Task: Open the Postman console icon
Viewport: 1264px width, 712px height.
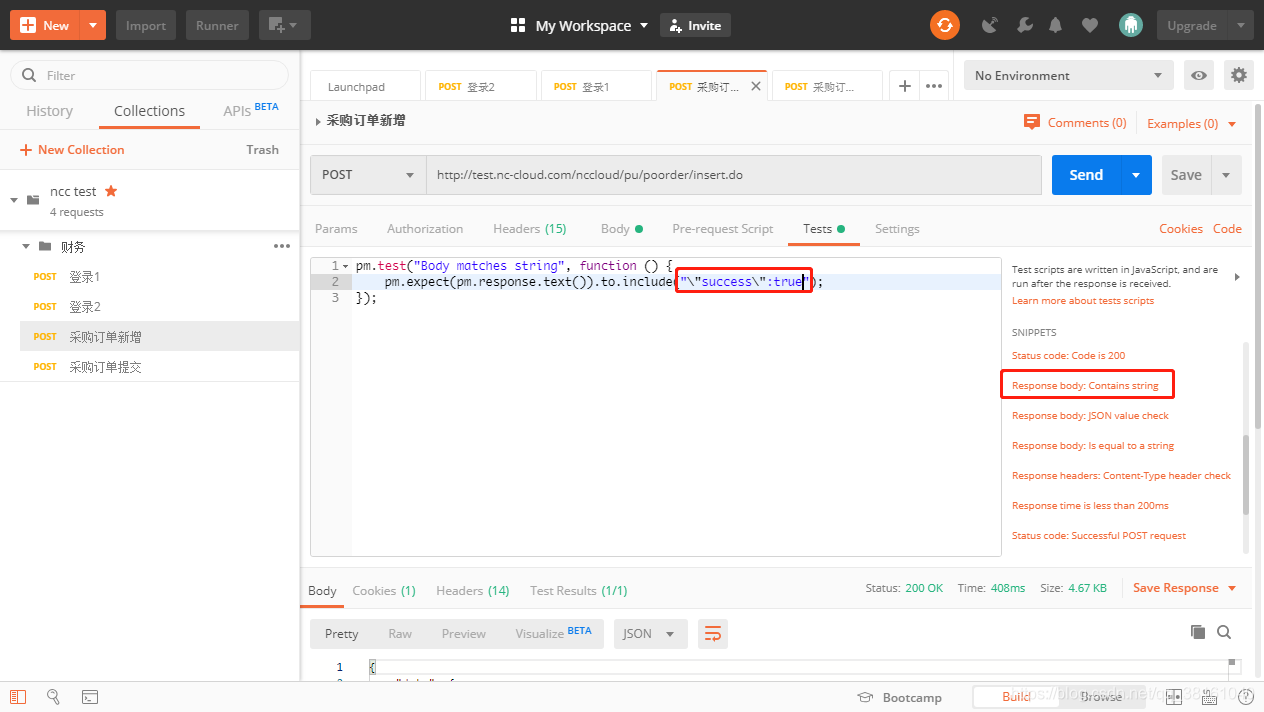Action: 89,697
